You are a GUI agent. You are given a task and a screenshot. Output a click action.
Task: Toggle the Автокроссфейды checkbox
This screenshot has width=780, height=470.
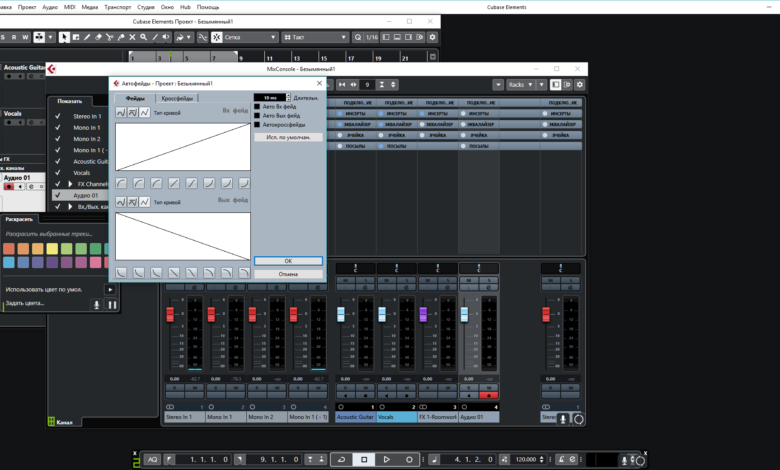(x=257, y=124)
